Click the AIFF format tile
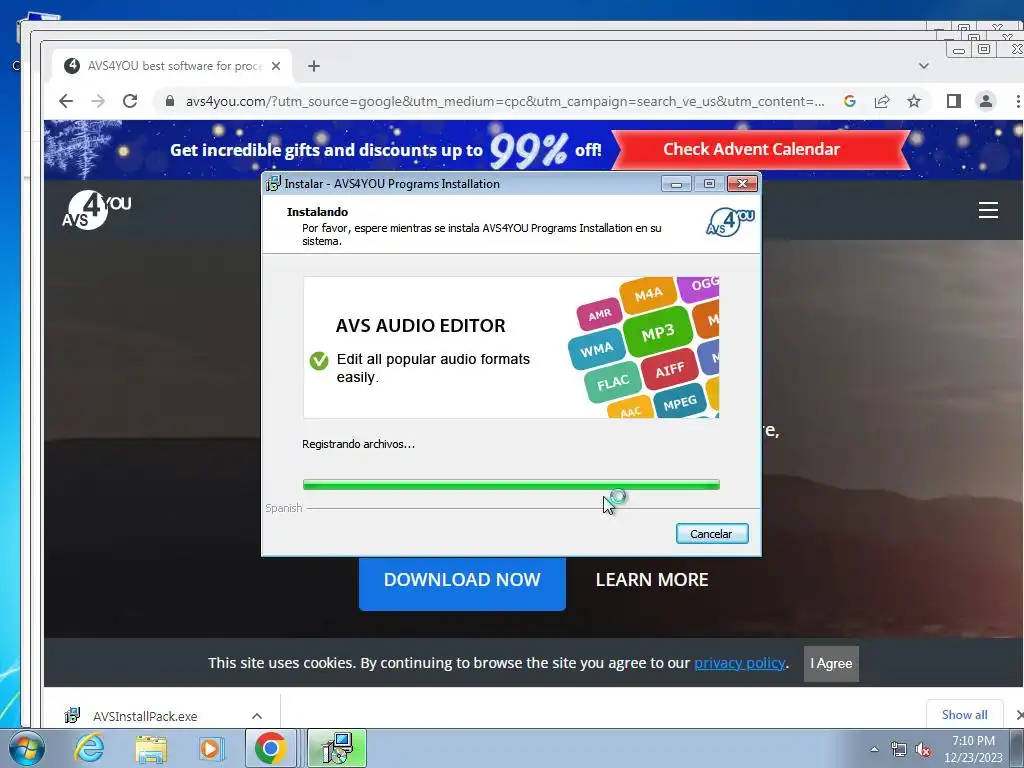The width and height of the screenshot is (1024, 768). 669,370
